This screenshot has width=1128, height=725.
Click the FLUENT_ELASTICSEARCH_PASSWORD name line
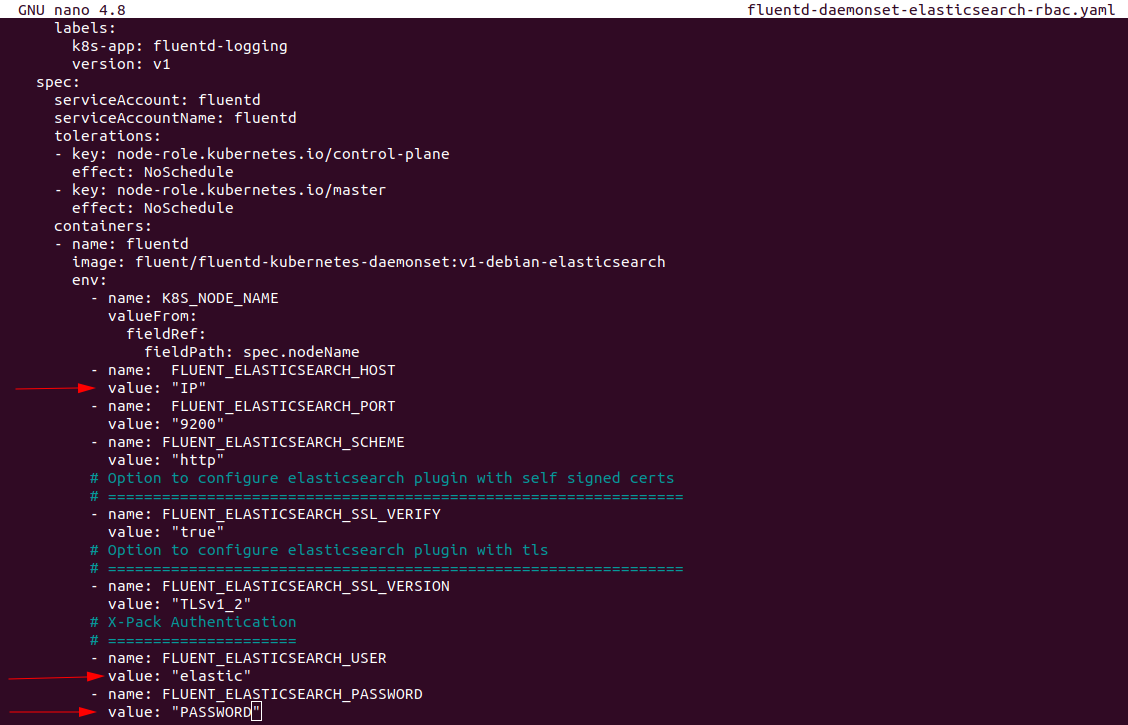256,693
